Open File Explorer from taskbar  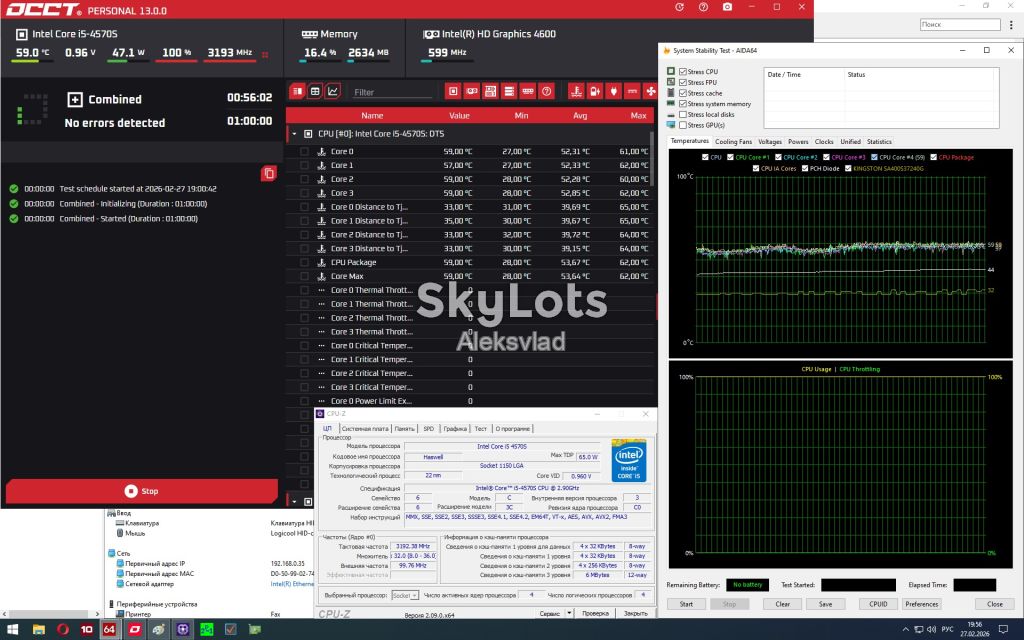pyautogui.click(x=39, y=630)
